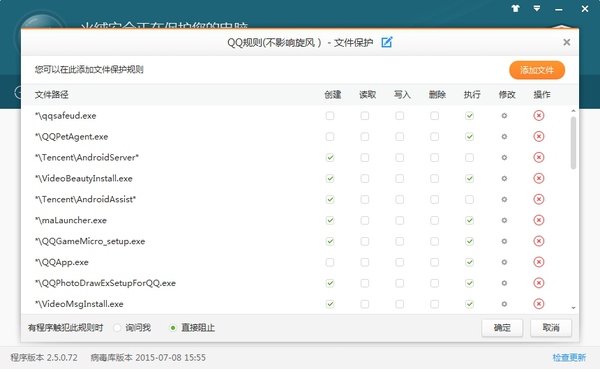Click the skin shirt icon in title bar

(515, 8)
